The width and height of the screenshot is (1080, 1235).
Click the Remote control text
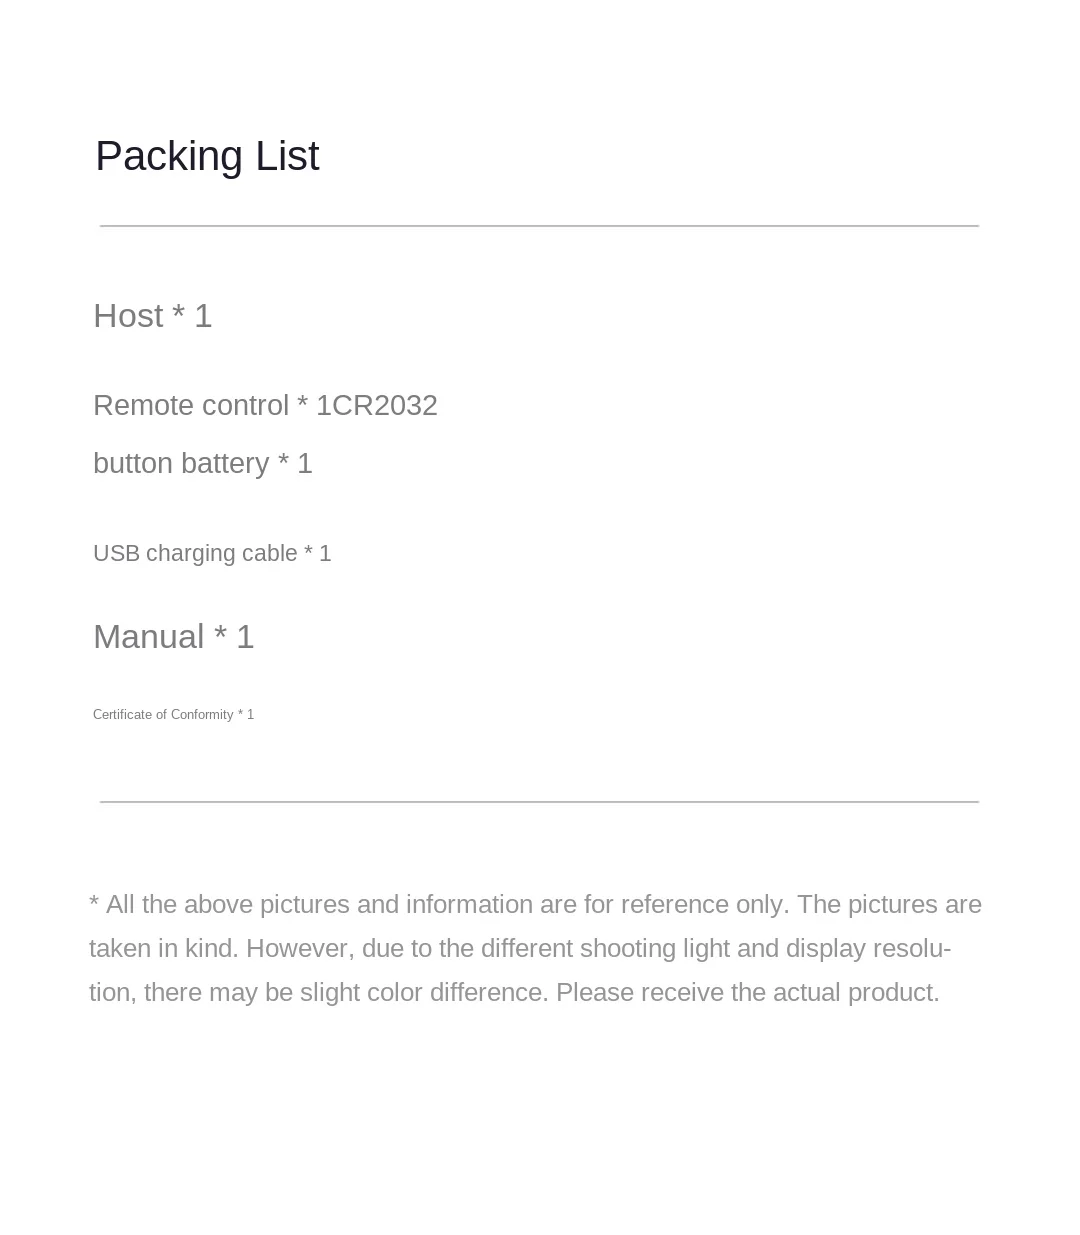(x=191, y=405)
